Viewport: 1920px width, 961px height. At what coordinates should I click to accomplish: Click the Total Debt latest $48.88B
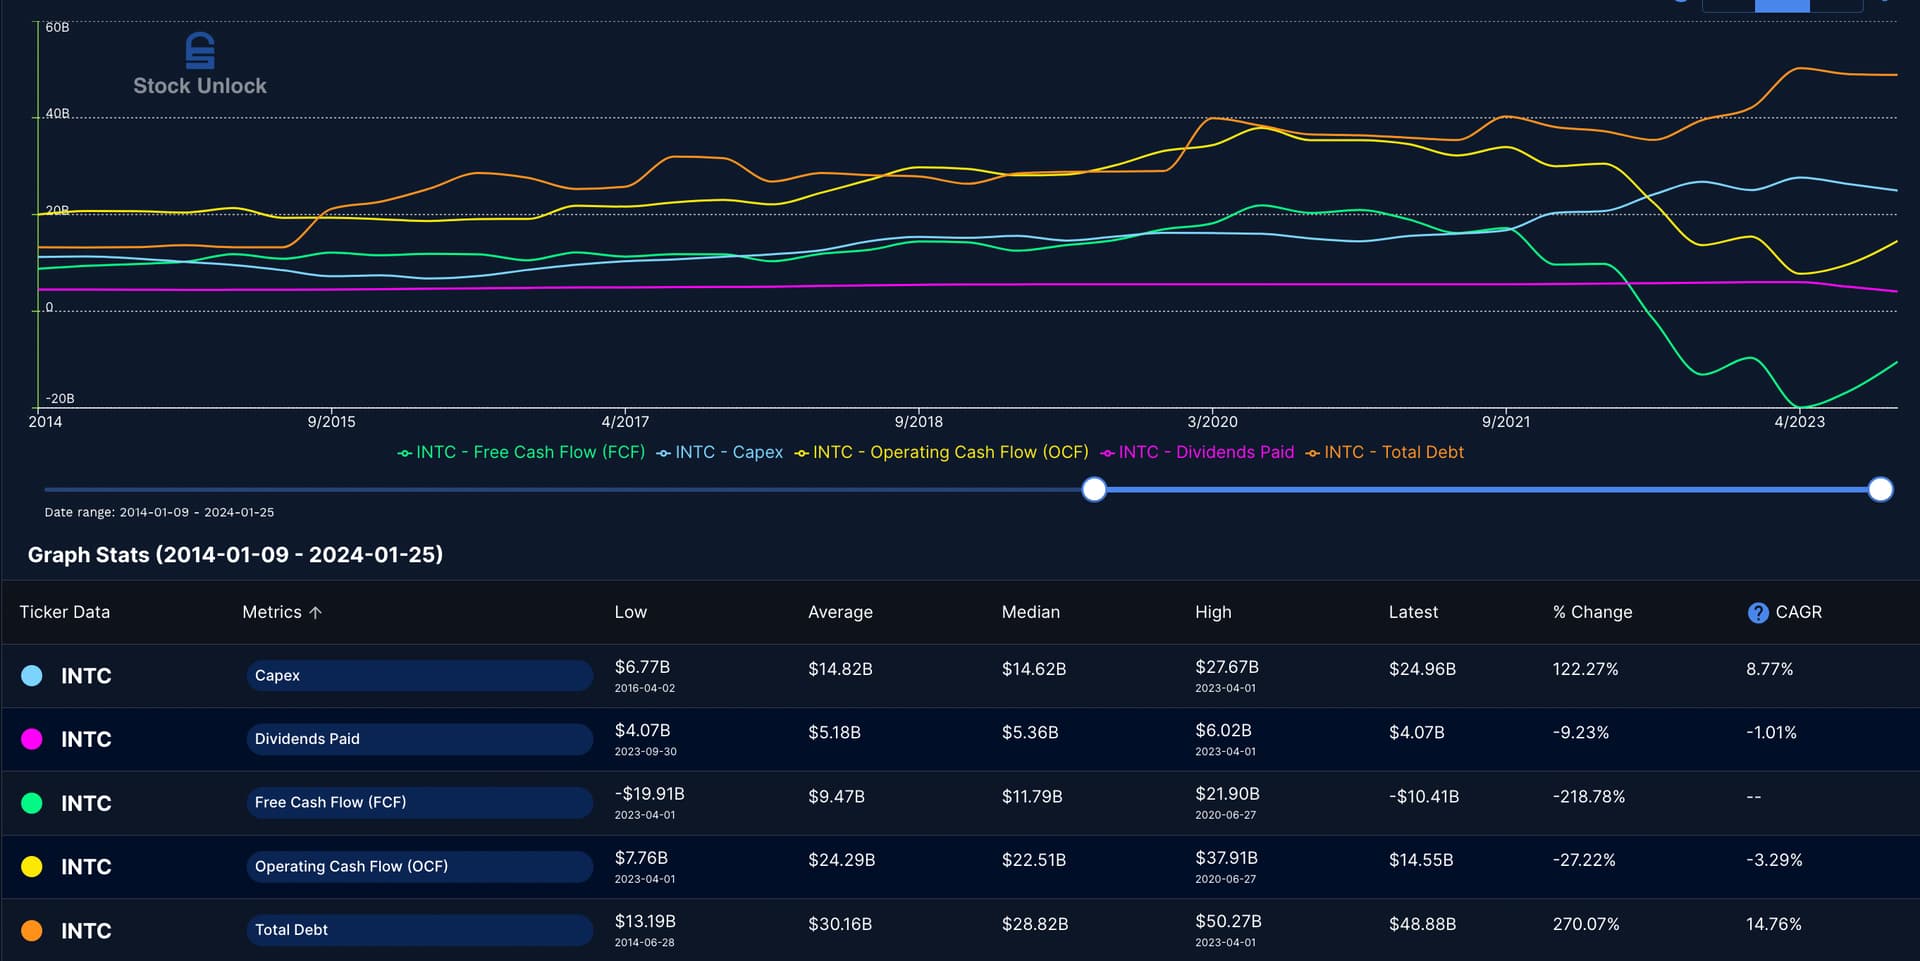point(1422,924)
